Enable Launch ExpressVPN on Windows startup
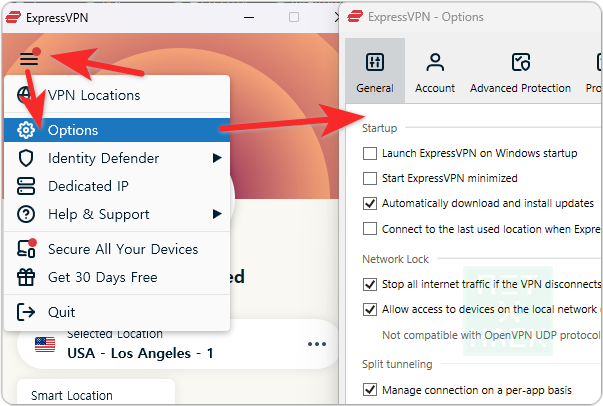 (371, 154)
